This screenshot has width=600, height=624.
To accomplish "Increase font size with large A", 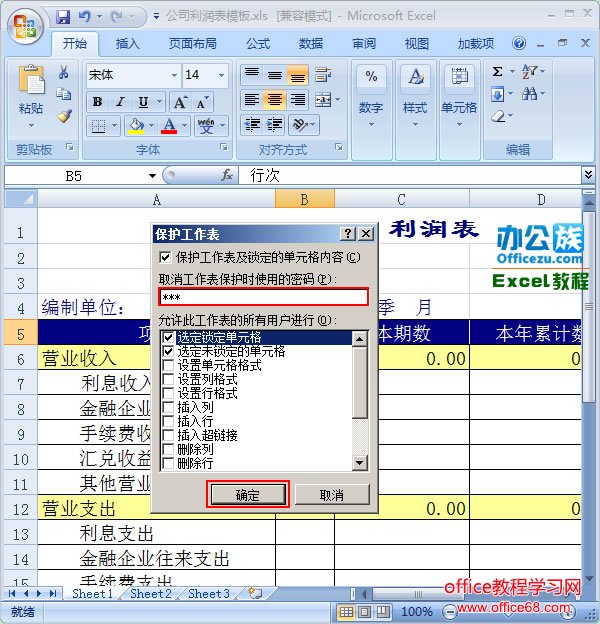I will (180, 102).
